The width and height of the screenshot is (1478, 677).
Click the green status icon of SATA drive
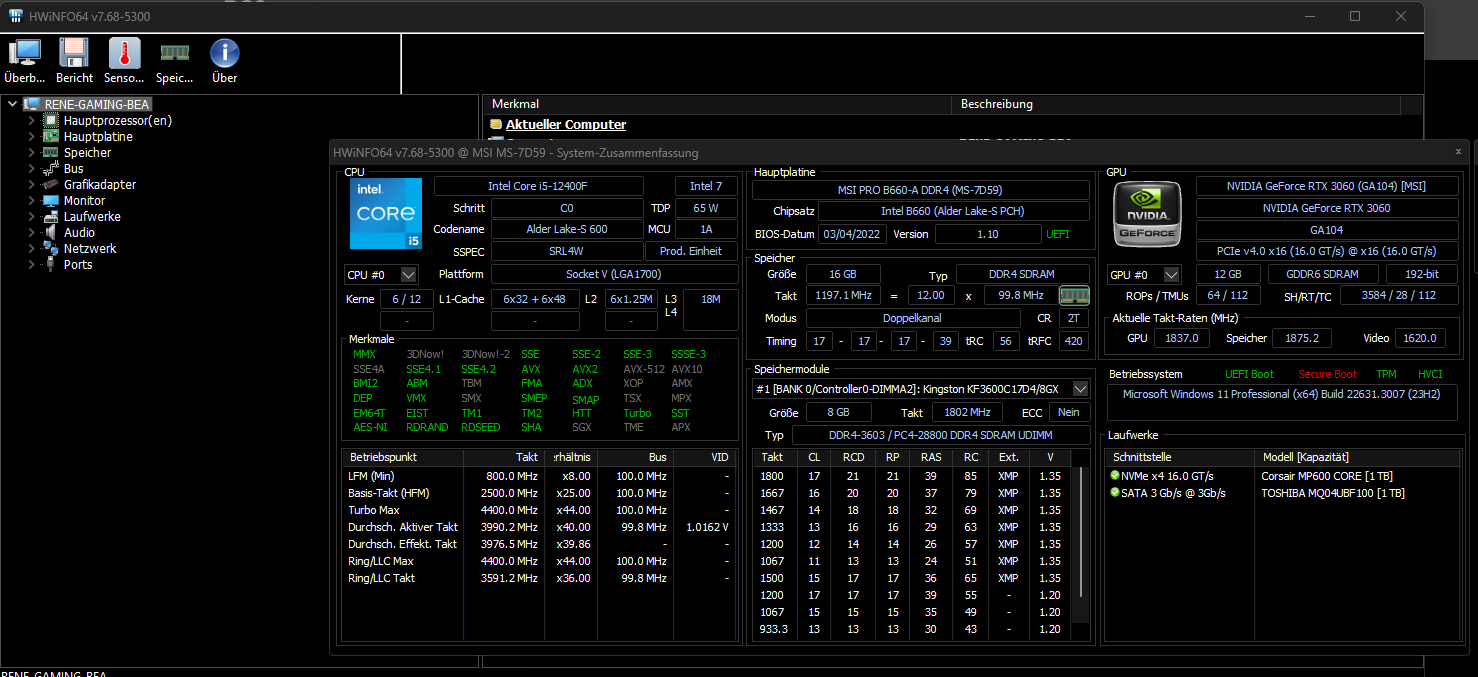1115,493
